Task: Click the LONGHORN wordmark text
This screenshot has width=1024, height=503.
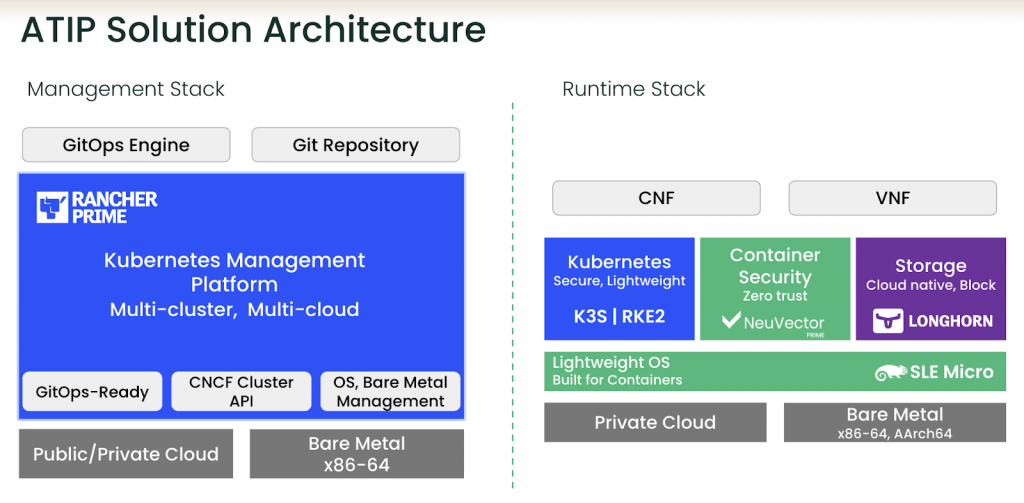Action: point(952,321)
